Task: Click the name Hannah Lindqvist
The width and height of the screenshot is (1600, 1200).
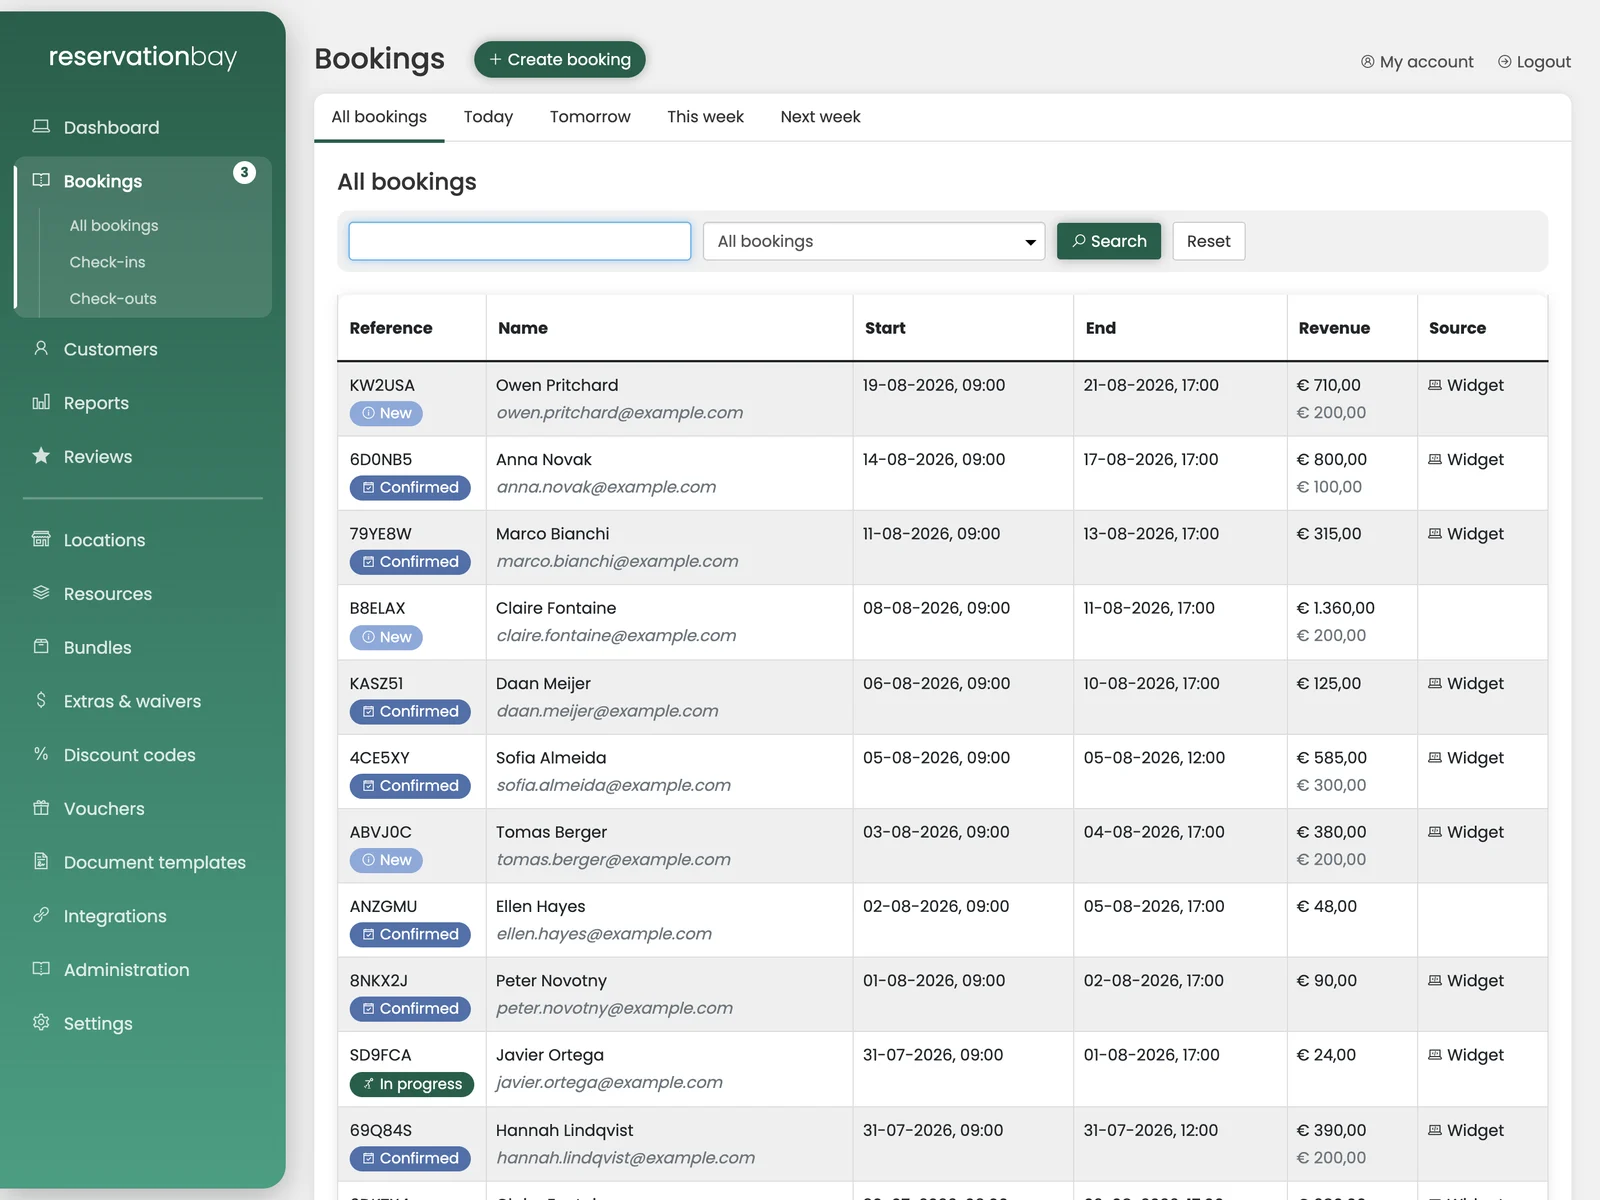Action: click(565, 1130)
